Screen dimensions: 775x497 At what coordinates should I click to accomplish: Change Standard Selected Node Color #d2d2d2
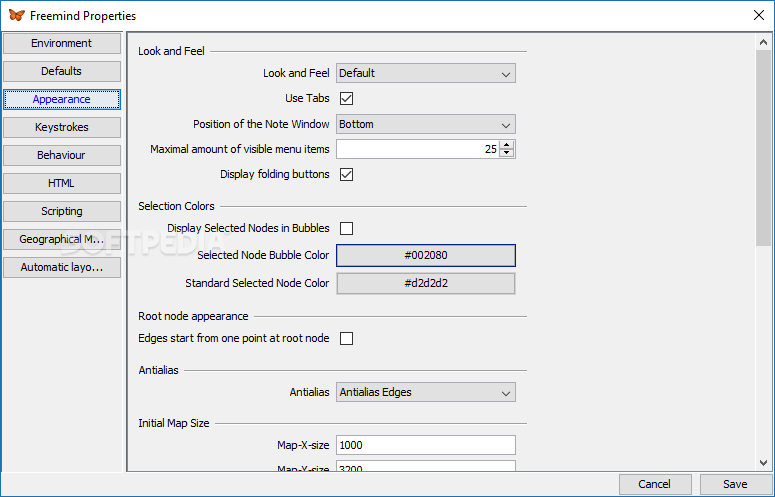coord(426,284)
